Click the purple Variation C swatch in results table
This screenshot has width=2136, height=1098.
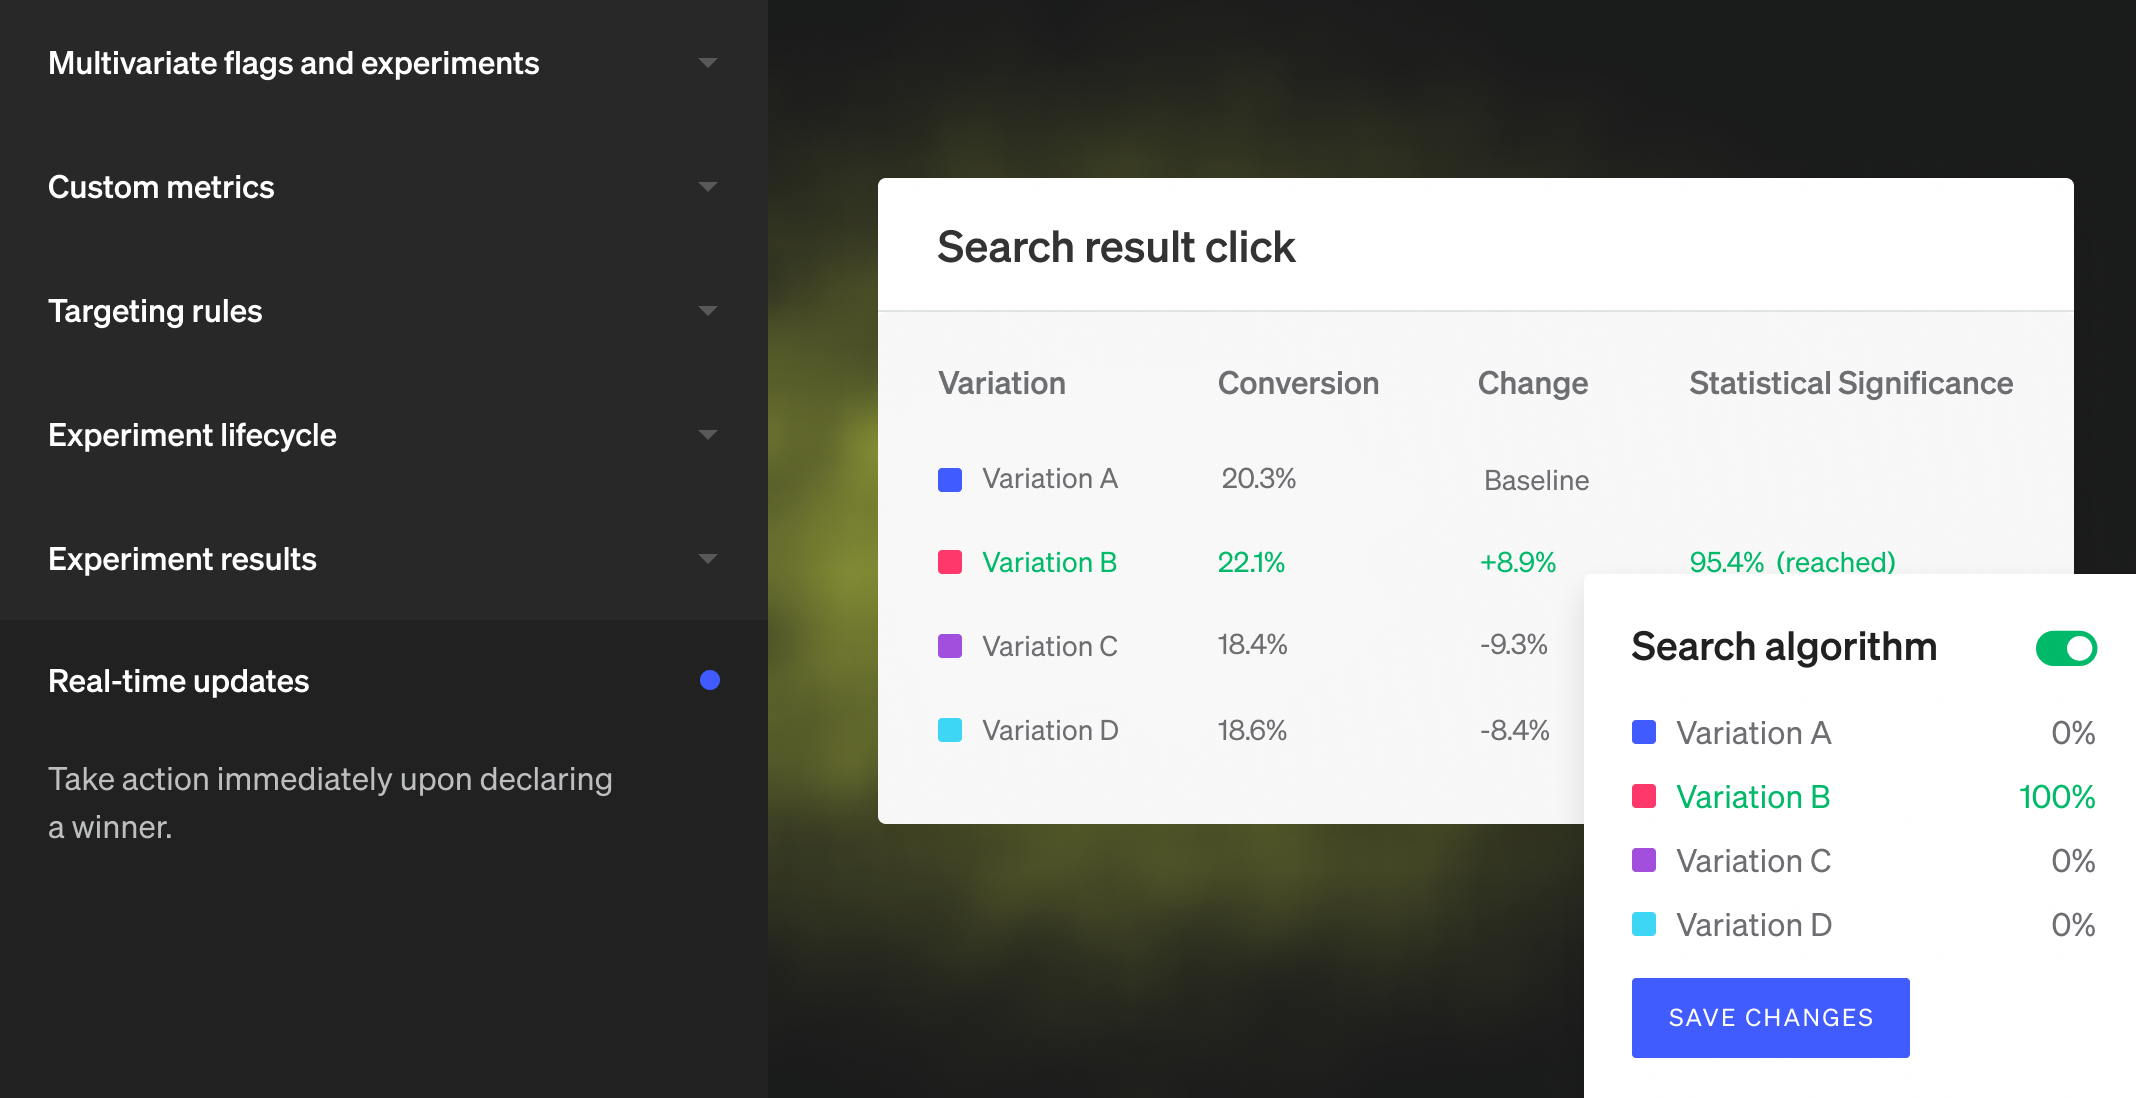[950, 646]
